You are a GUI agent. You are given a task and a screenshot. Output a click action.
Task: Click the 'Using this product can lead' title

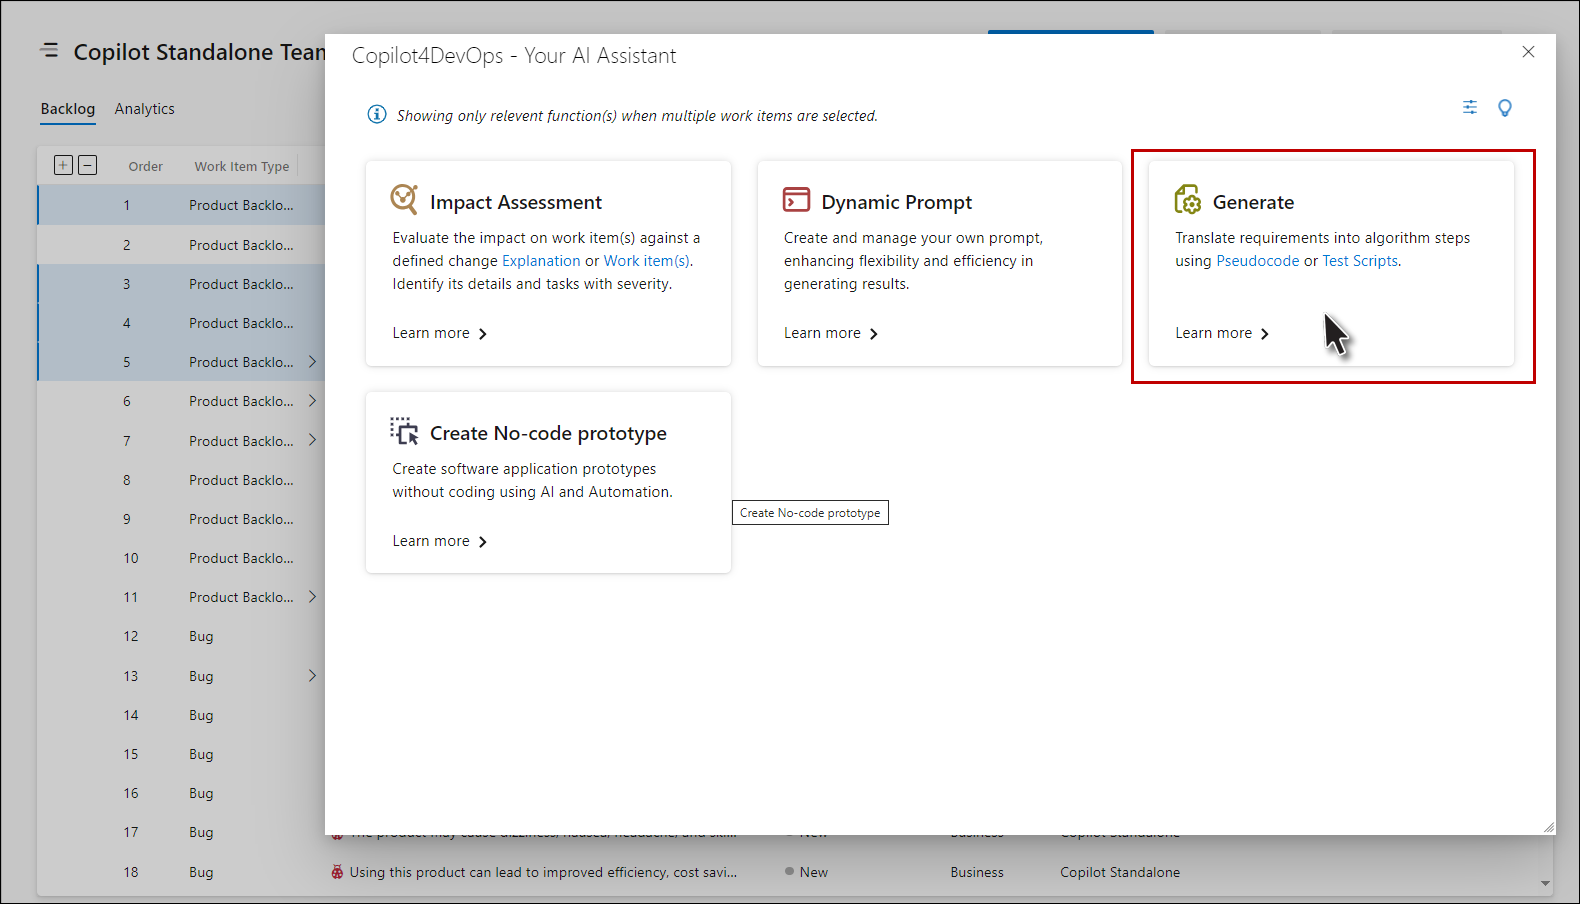click(x=543, y=872)
